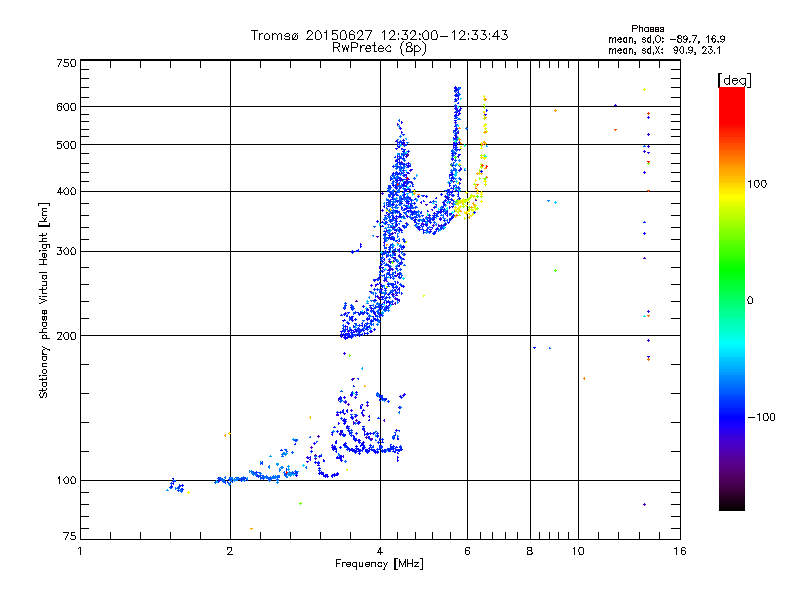
Task: Click the y-axis label '75'
Action: [x=70, y=536]
